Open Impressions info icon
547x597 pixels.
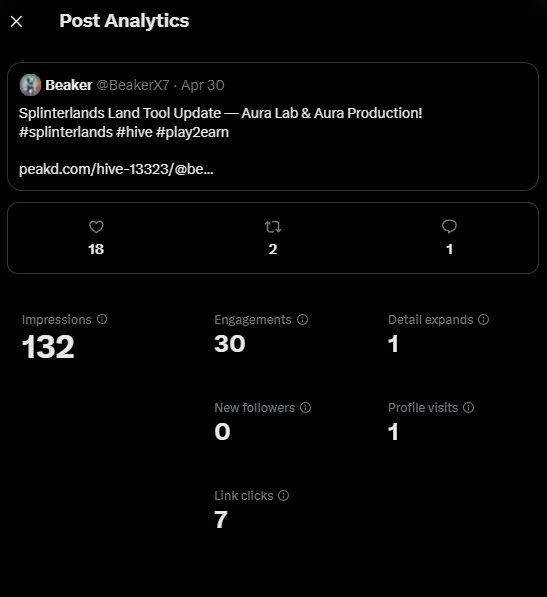coord(102,319)
